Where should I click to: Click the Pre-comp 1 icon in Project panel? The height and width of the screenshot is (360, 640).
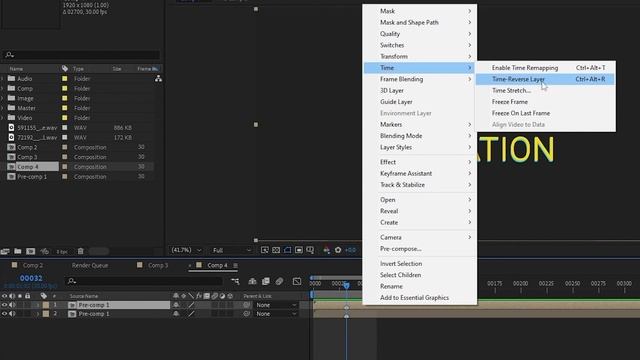click(x=11, y=177)
